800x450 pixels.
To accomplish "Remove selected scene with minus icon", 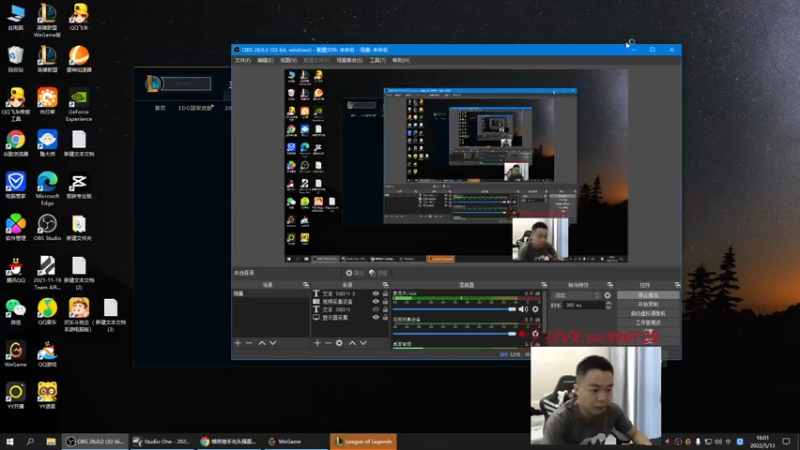I will coord(249,343).
